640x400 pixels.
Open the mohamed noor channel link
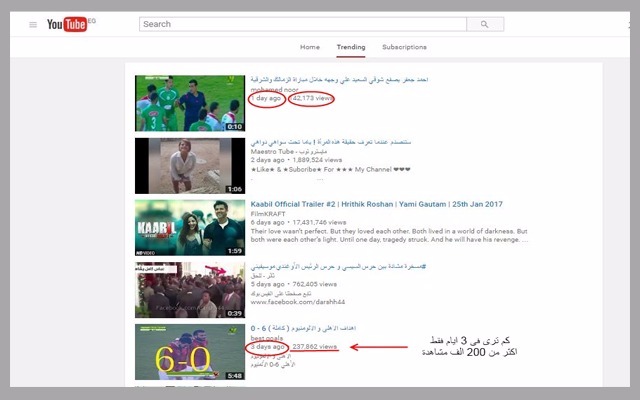tap(274, 88)
